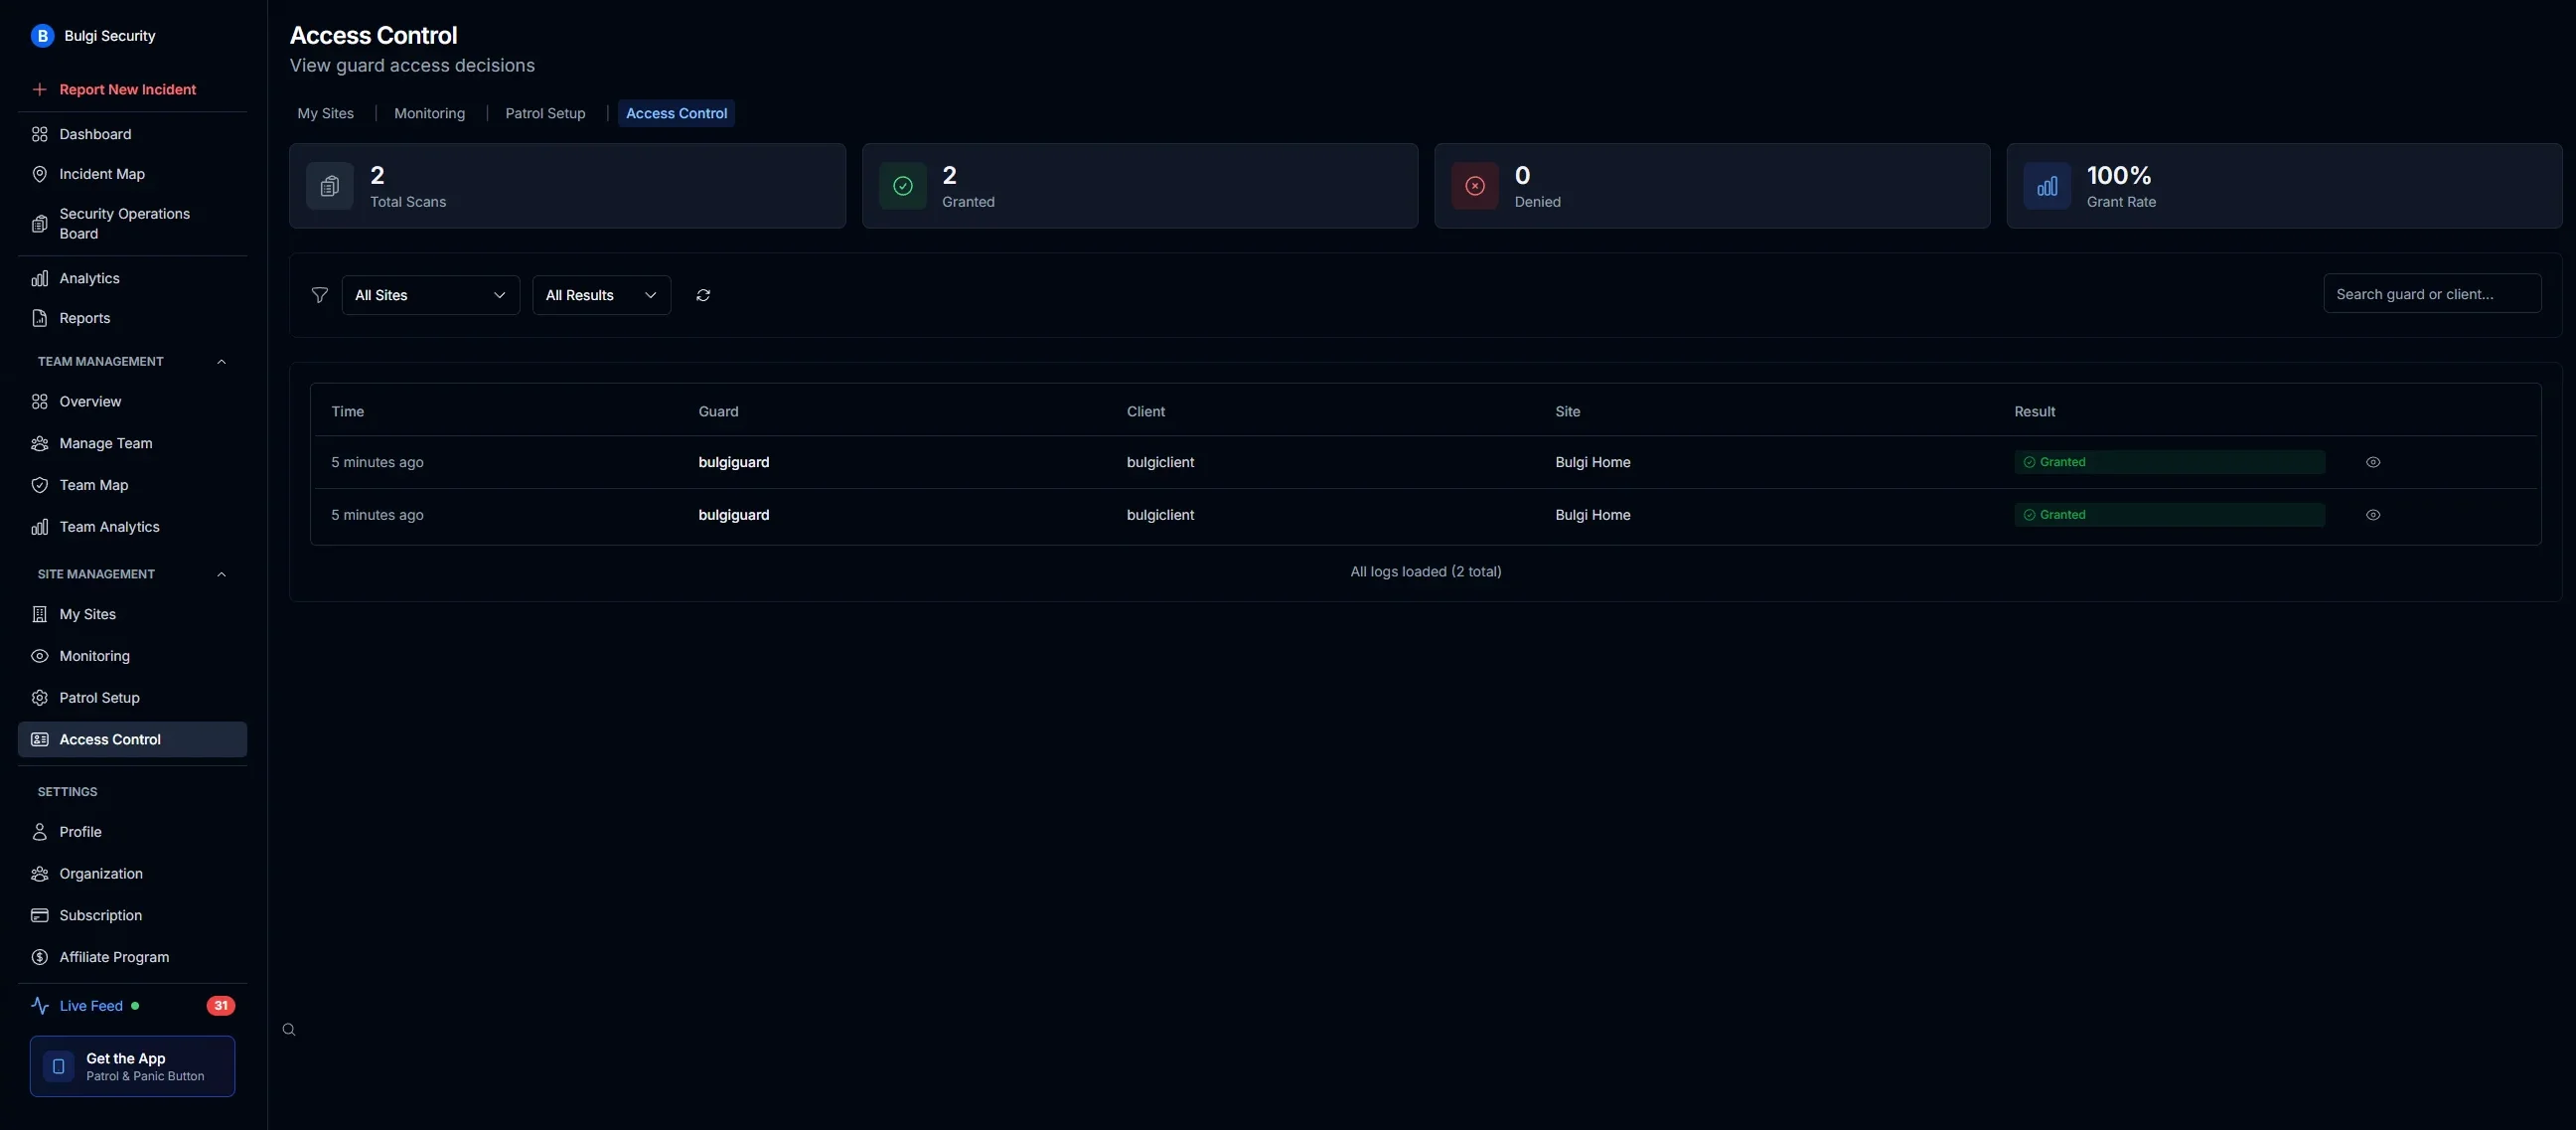
Task: Open the Affiliate Program page
Action: point(113,956)
